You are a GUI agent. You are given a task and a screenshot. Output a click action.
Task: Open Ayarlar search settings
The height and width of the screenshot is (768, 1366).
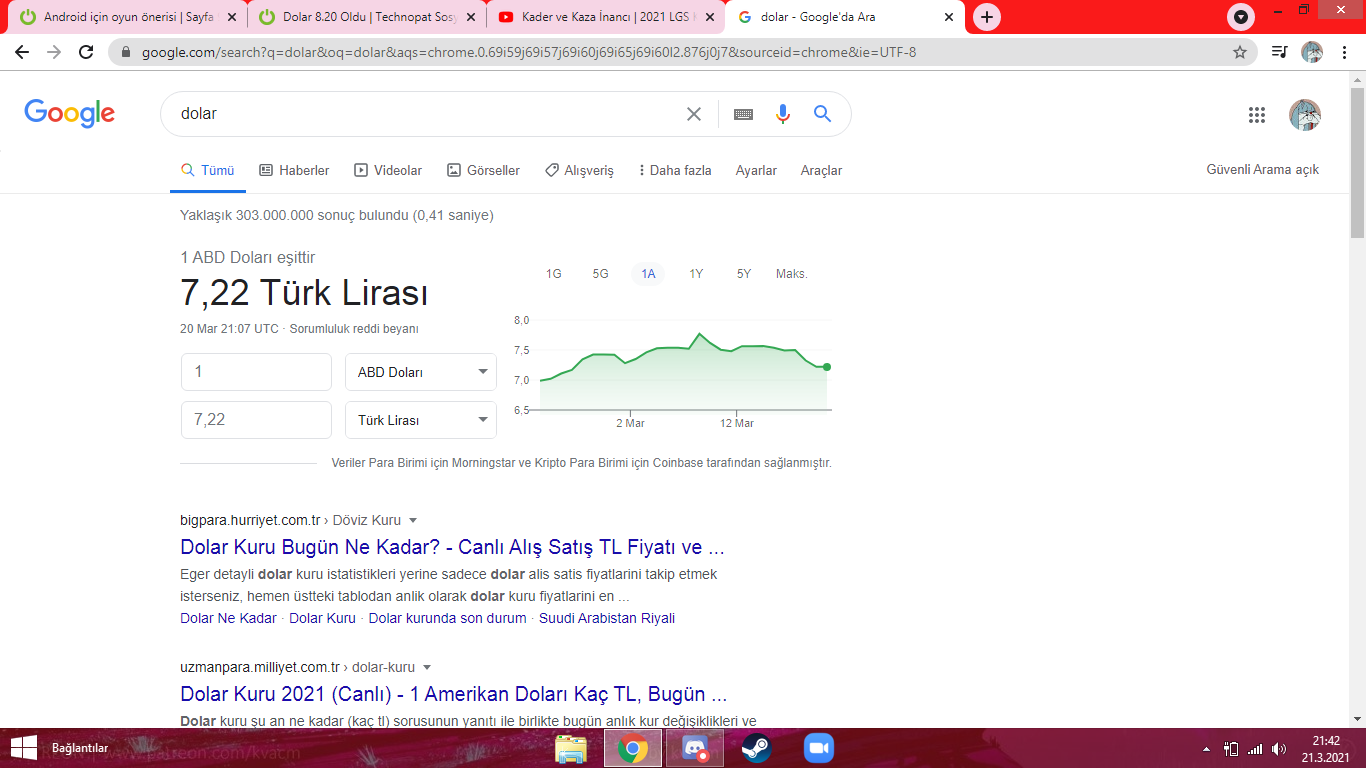click(756, 171)
